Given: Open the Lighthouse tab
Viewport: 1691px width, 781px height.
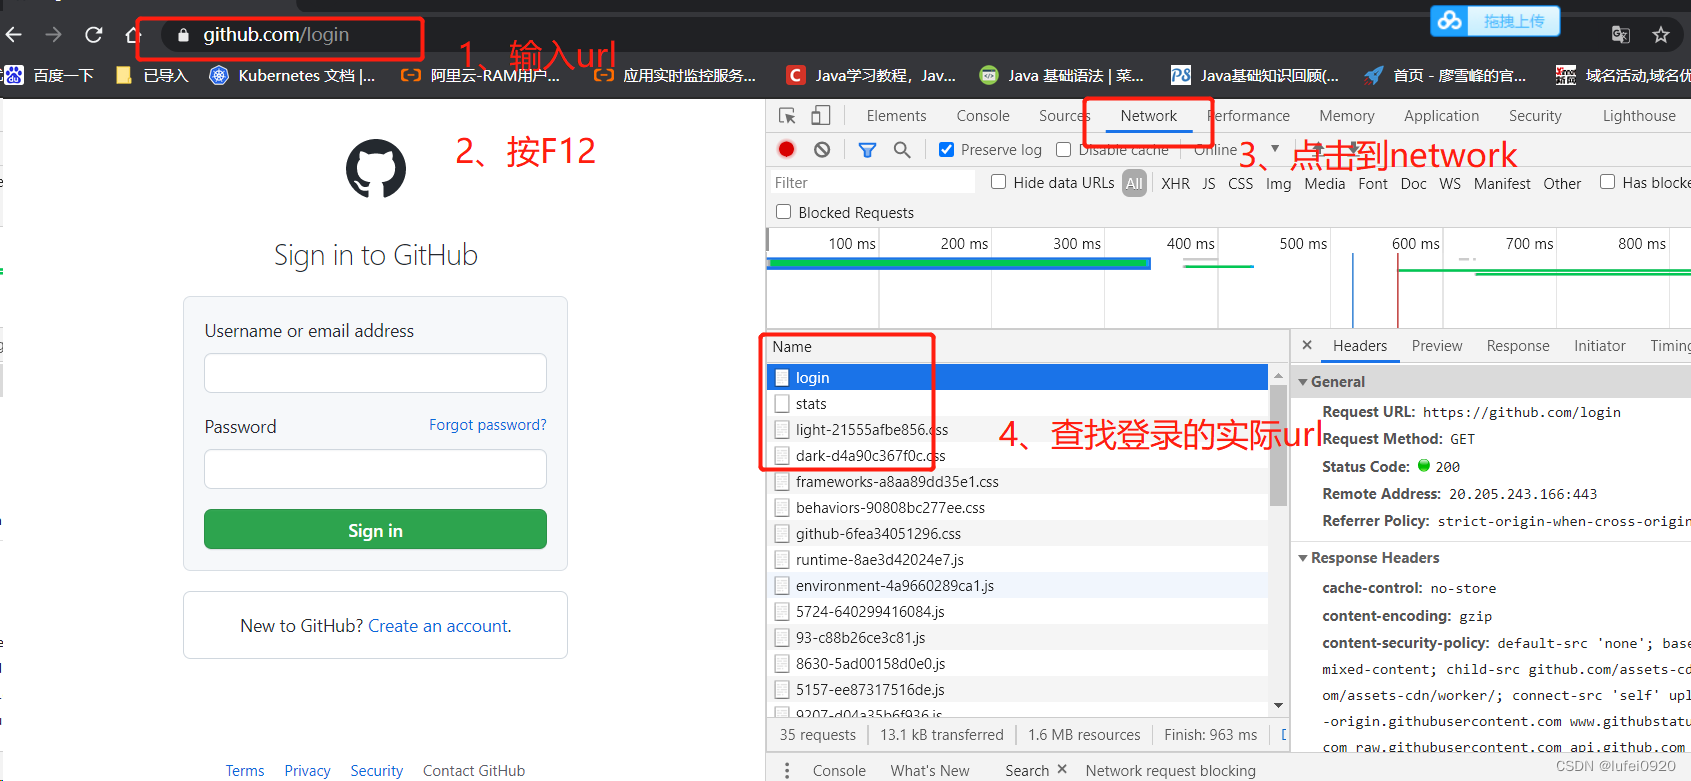Looking at the screenshot, I should click(x=1639, y=116).
